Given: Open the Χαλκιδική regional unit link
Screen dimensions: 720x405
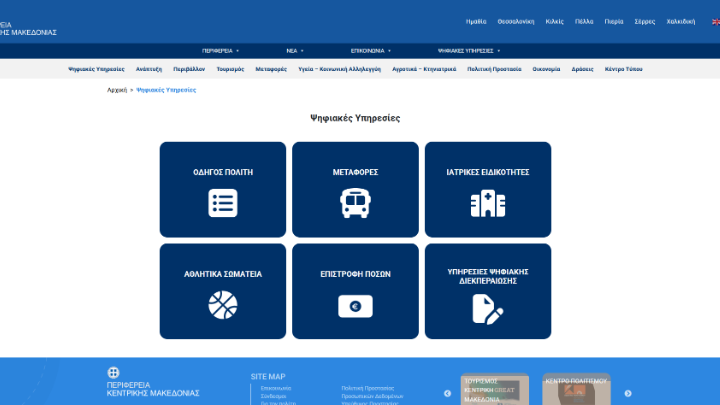Looking at the screenshot, I should [x=680, y=20].
